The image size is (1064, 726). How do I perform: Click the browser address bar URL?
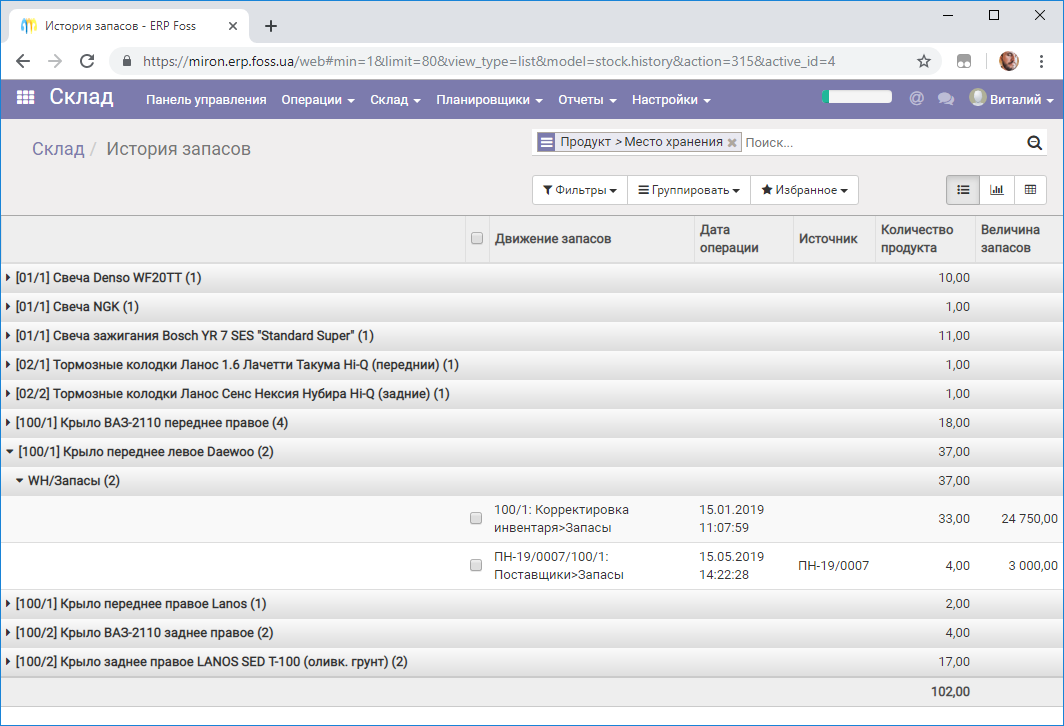[x=489, y=62]
